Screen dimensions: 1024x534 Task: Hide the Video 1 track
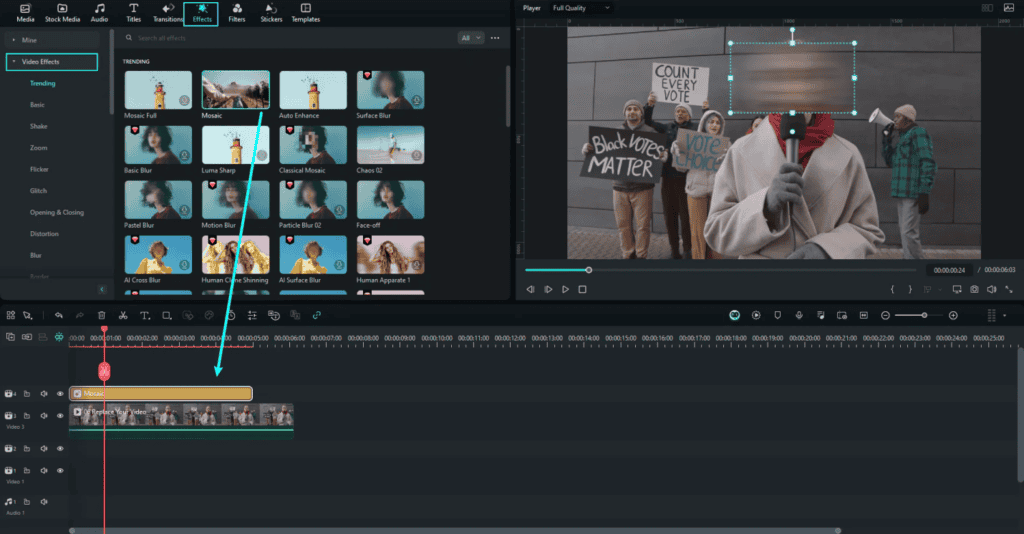60,470
